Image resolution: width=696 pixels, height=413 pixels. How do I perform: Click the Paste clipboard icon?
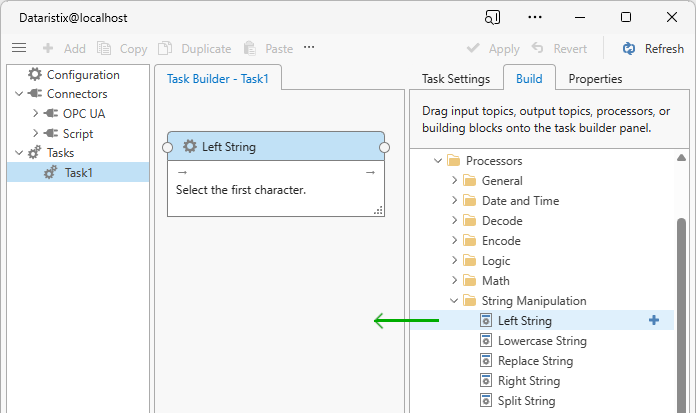point(250,48)
